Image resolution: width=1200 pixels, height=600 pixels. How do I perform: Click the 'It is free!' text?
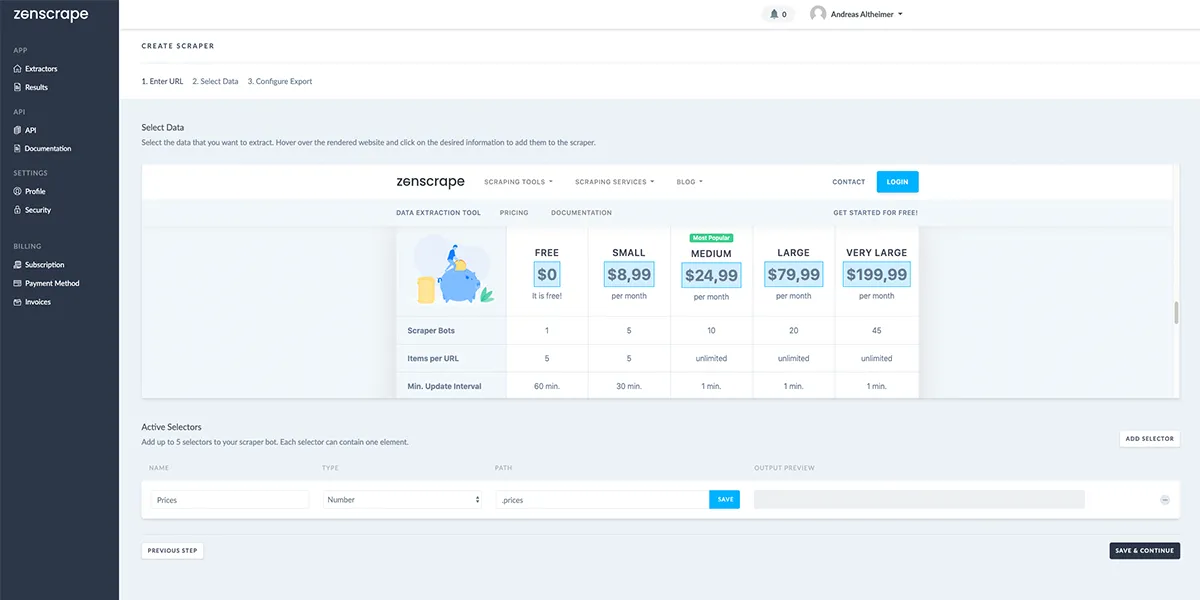click(x=547, y=296)
